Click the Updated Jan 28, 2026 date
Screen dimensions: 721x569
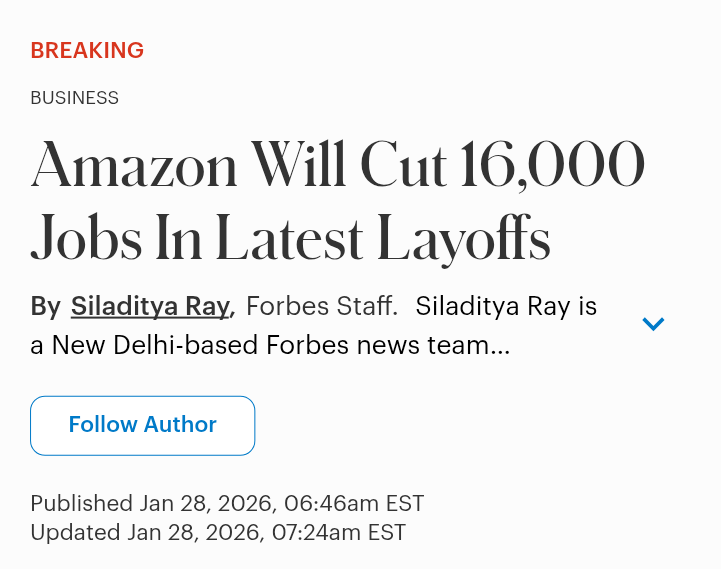[148, 532]
